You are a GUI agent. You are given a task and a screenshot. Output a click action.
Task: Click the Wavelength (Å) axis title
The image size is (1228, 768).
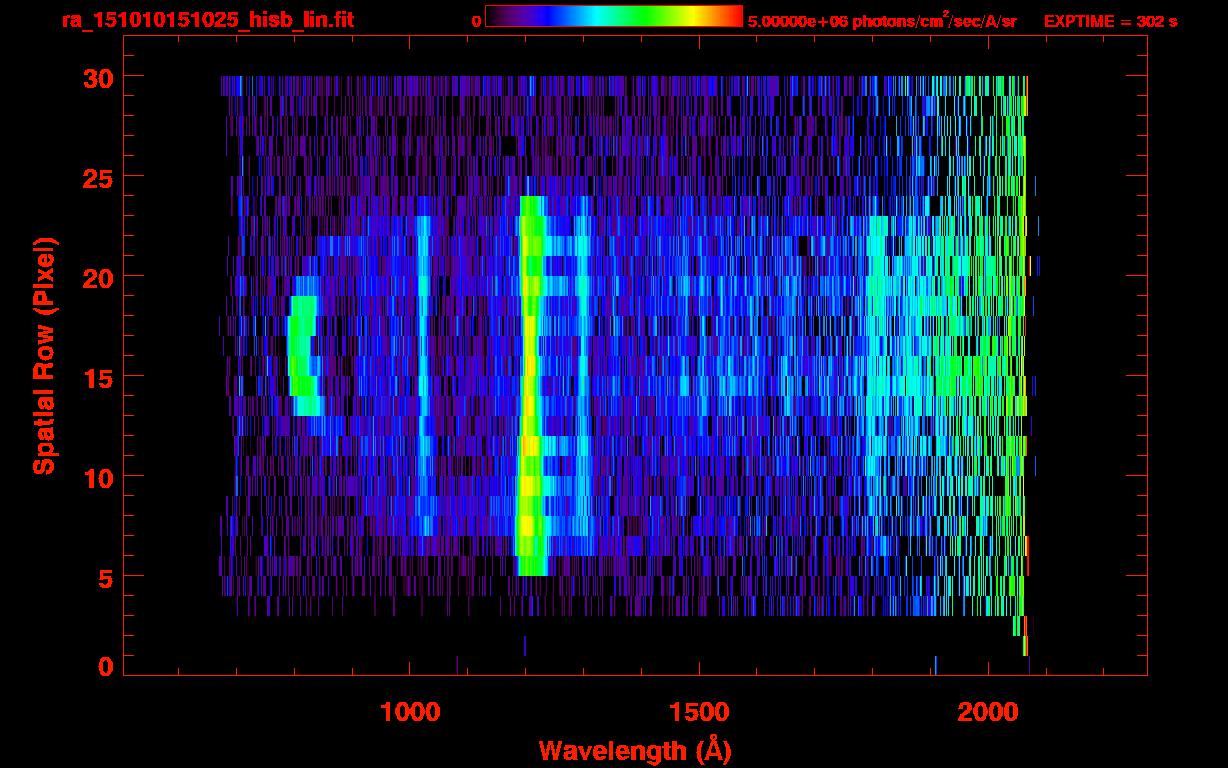(x=636, y=750)
